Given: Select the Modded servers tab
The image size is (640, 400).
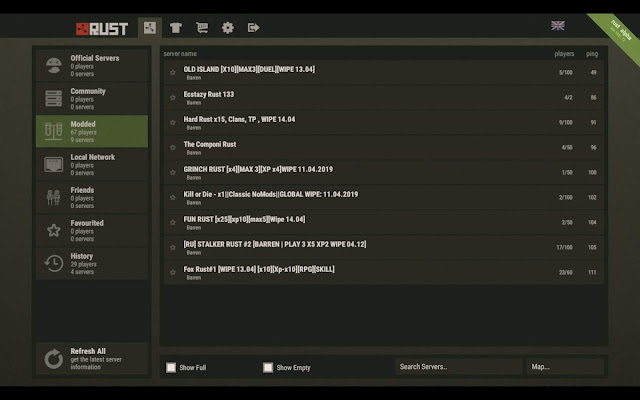Looking at the screenshot, I should pyautogui.click(x=92, y=131).
